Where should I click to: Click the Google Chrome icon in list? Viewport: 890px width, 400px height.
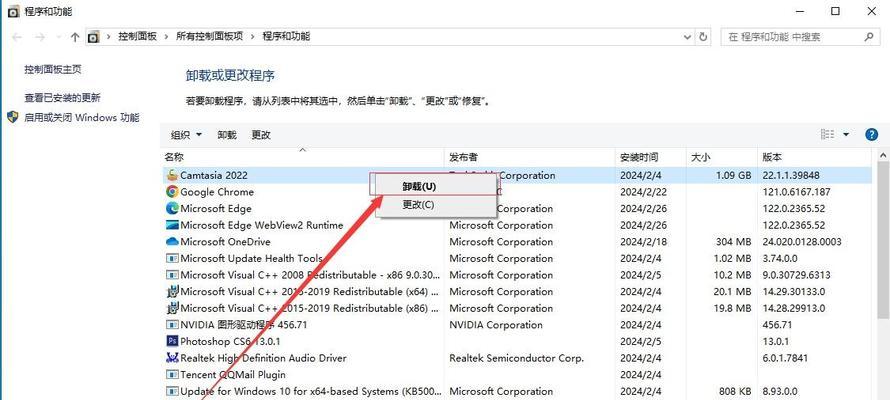[172, 192]
